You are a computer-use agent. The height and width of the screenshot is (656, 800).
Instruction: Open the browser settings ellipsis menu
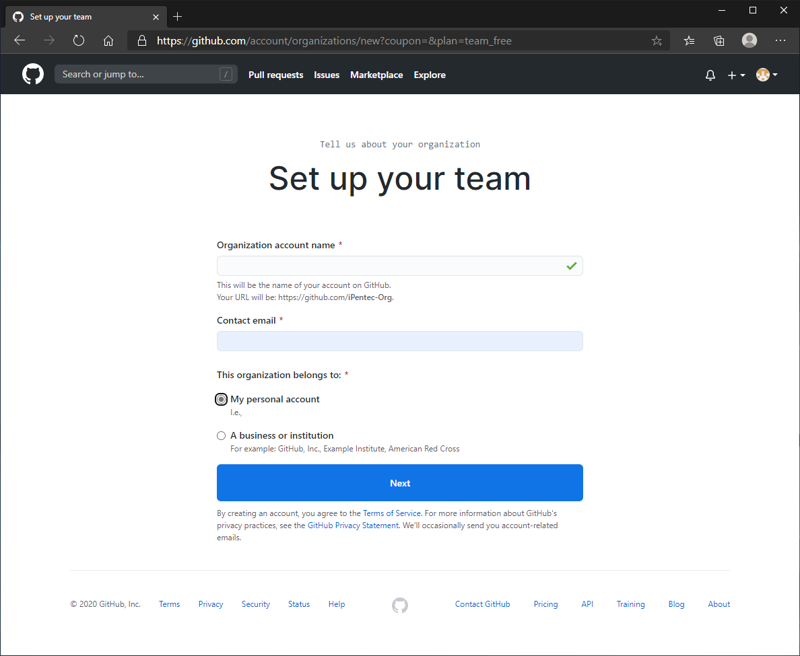(x=780, y=40)
